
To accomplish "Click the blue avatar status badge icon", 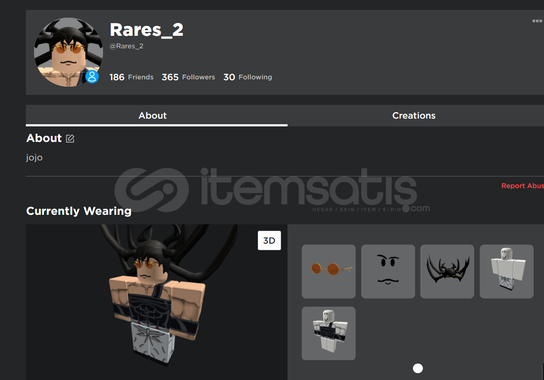I will pos(92,76).
